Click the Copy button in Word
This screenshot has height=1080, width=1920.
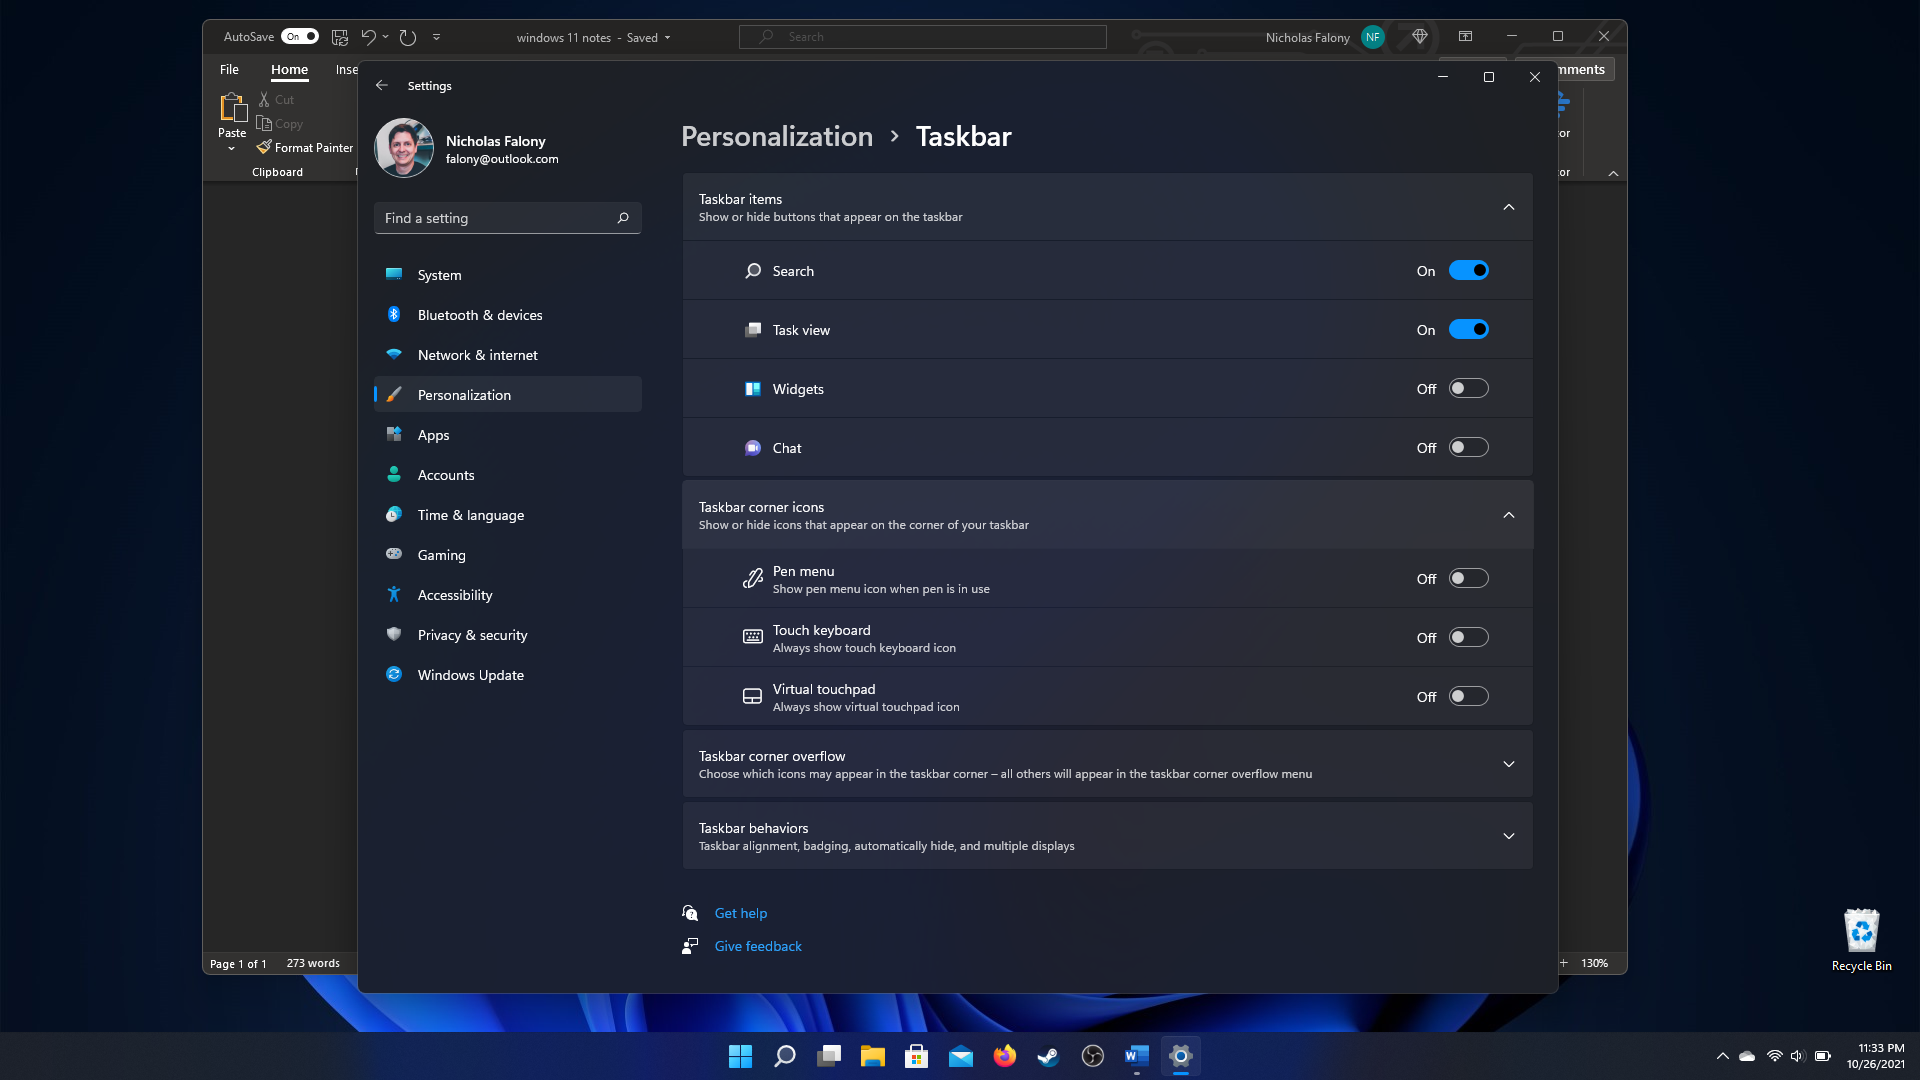click(x=280, y=124)
